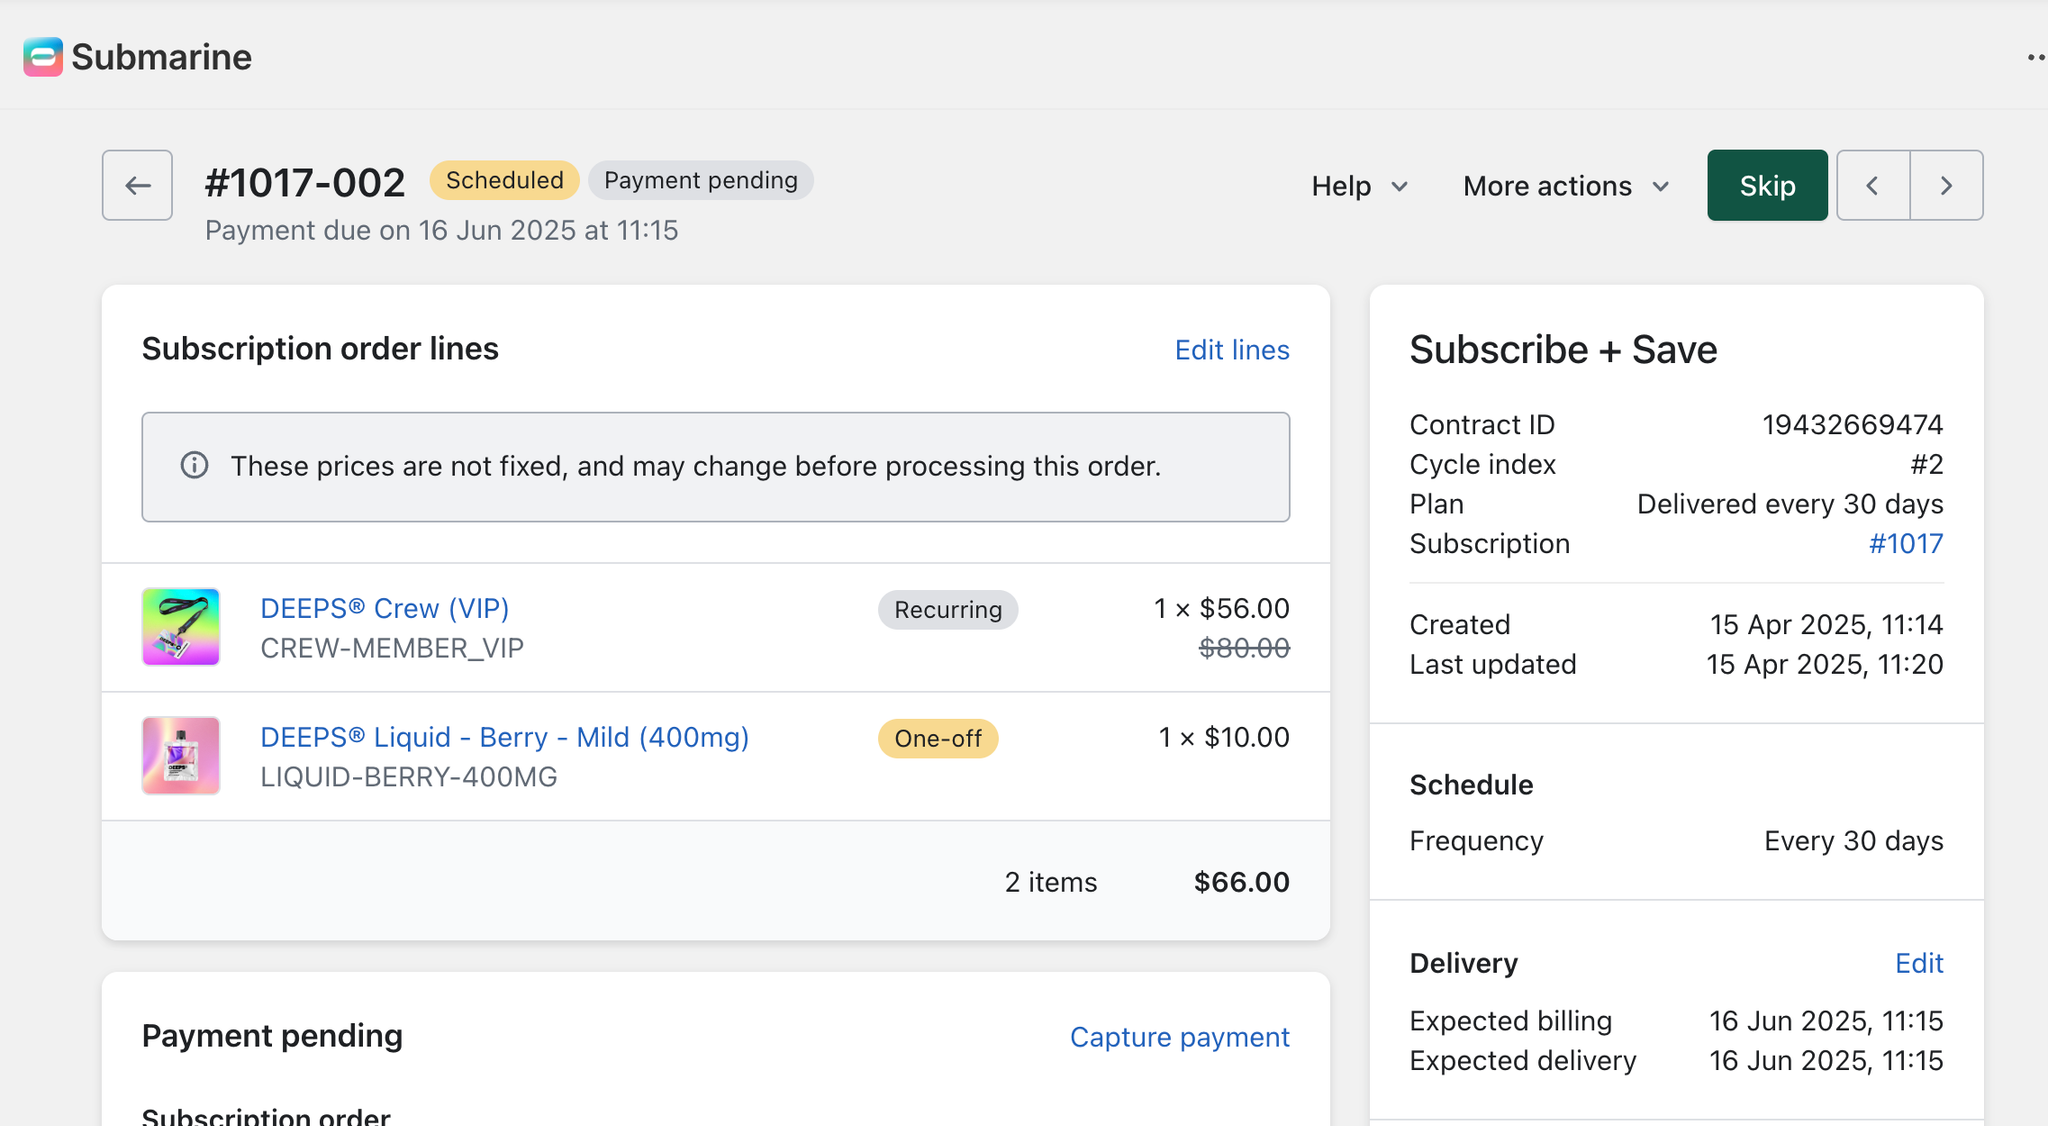Click the info icon in the price notice
Screen dimensions: 2048x1126
194,466
